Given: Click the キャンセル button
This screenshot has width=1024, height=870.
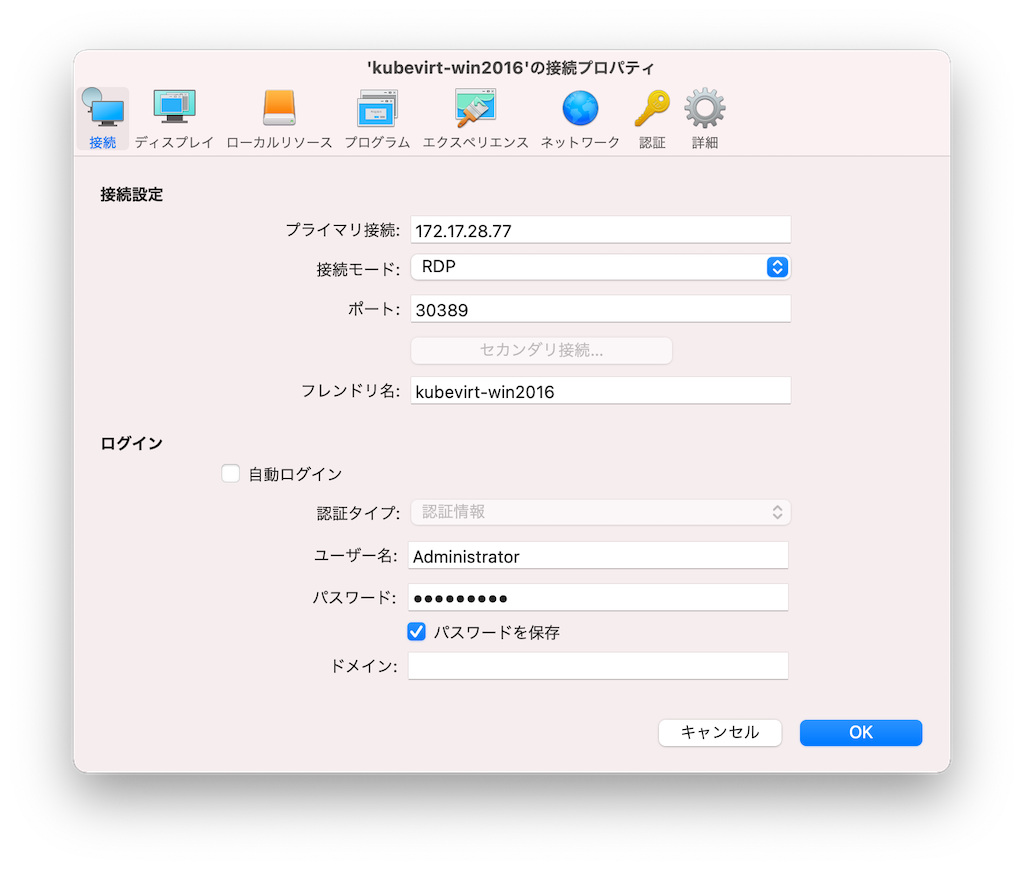Looking at the screenshot, I should tap(719, 732).
